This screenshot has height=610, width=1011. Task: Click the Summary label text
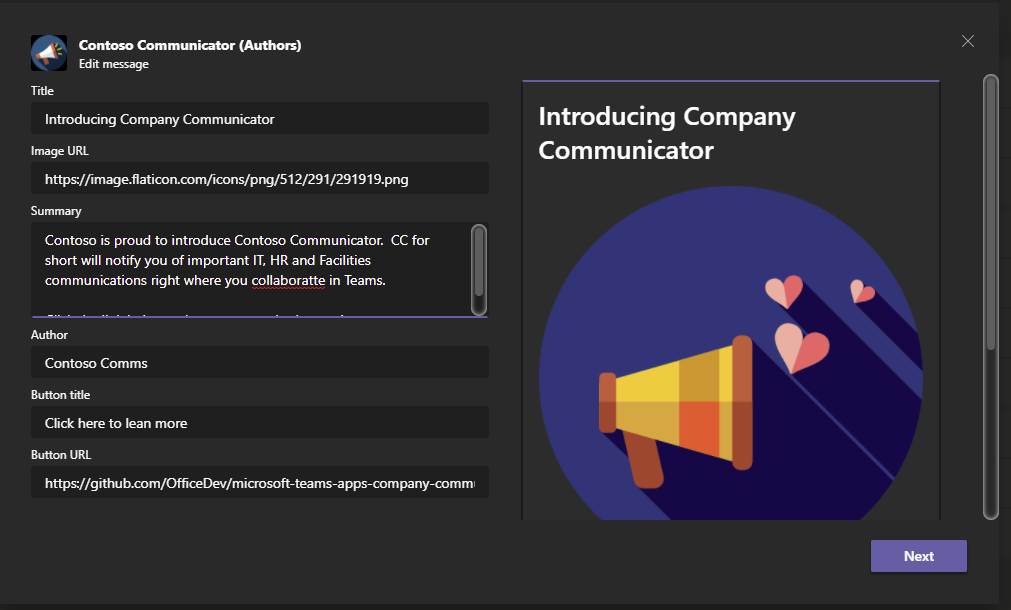pyautogui.click(x=56, y=211)
